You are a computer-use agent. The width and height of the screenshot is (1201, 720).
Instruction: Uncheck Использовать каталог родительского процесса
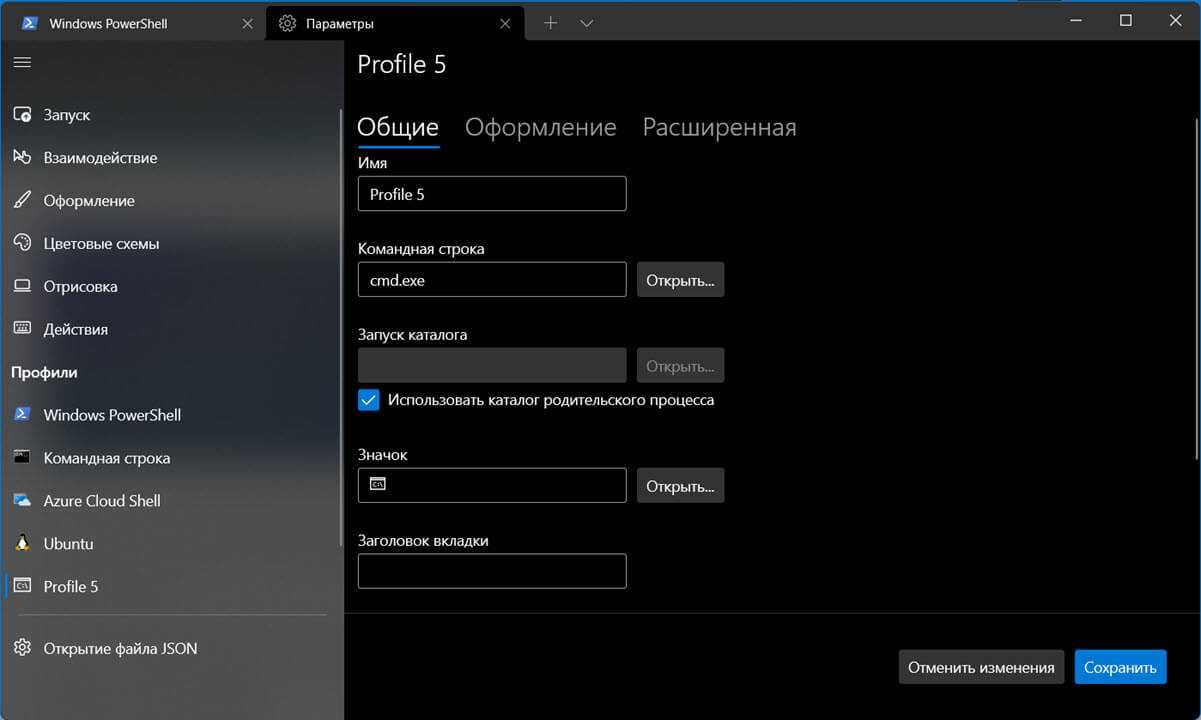pyautogui.click(x=369, y=400)
